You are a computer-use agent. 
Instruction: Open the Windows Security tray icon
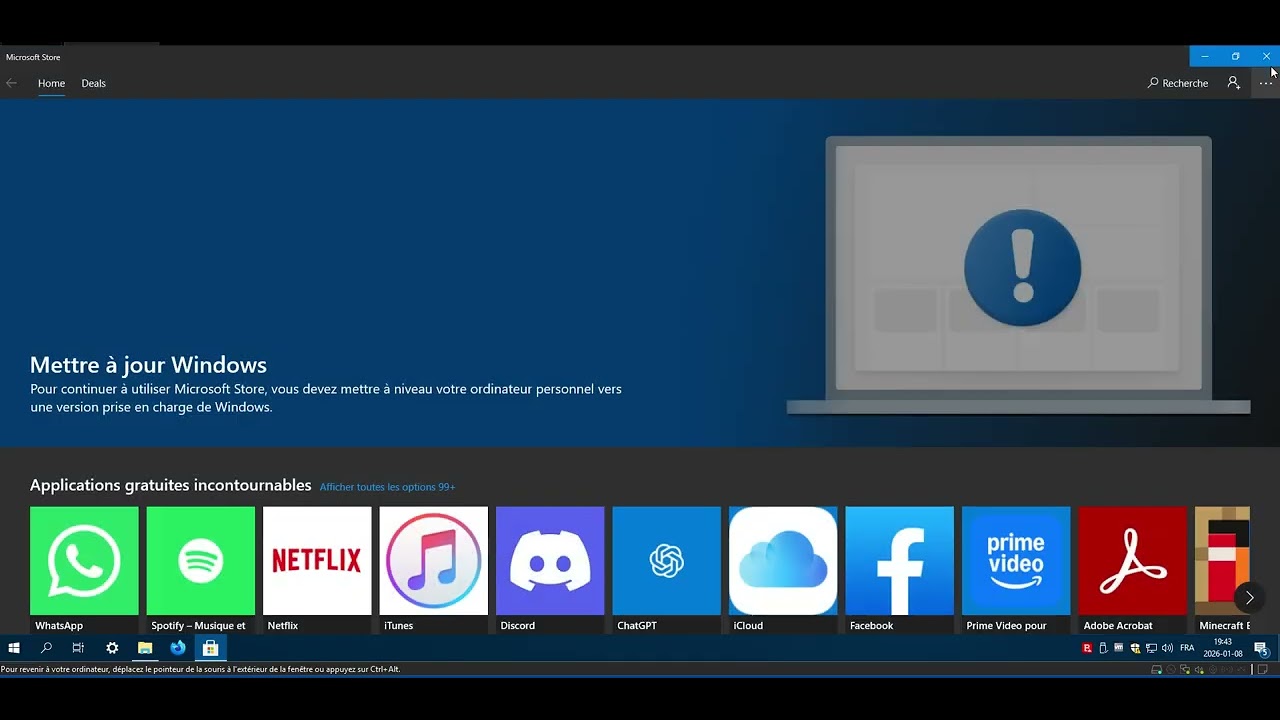coord(1135,648)
